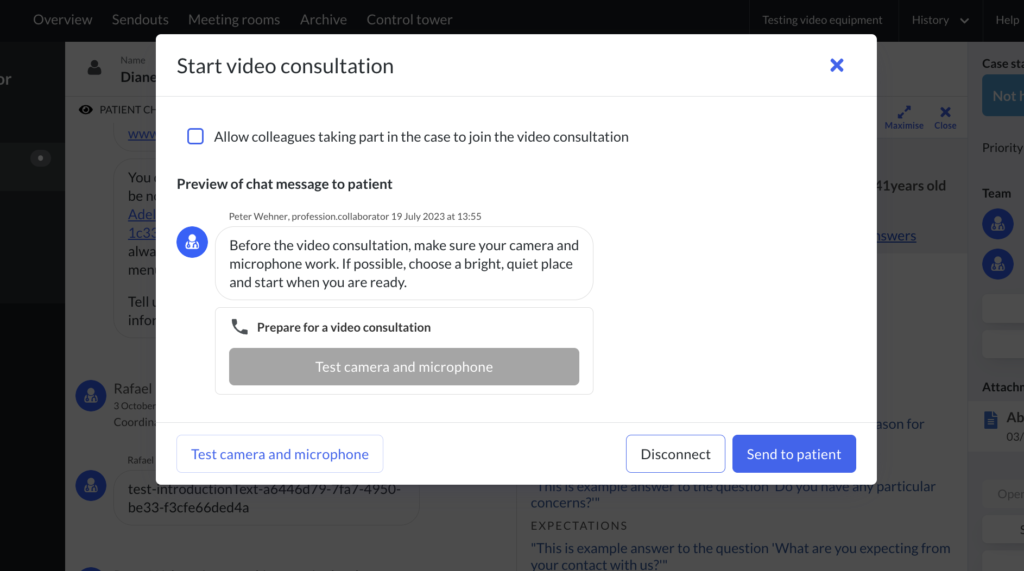Click Rafael's avatar in the chat

pyautogui.click(x=91, y=396)
